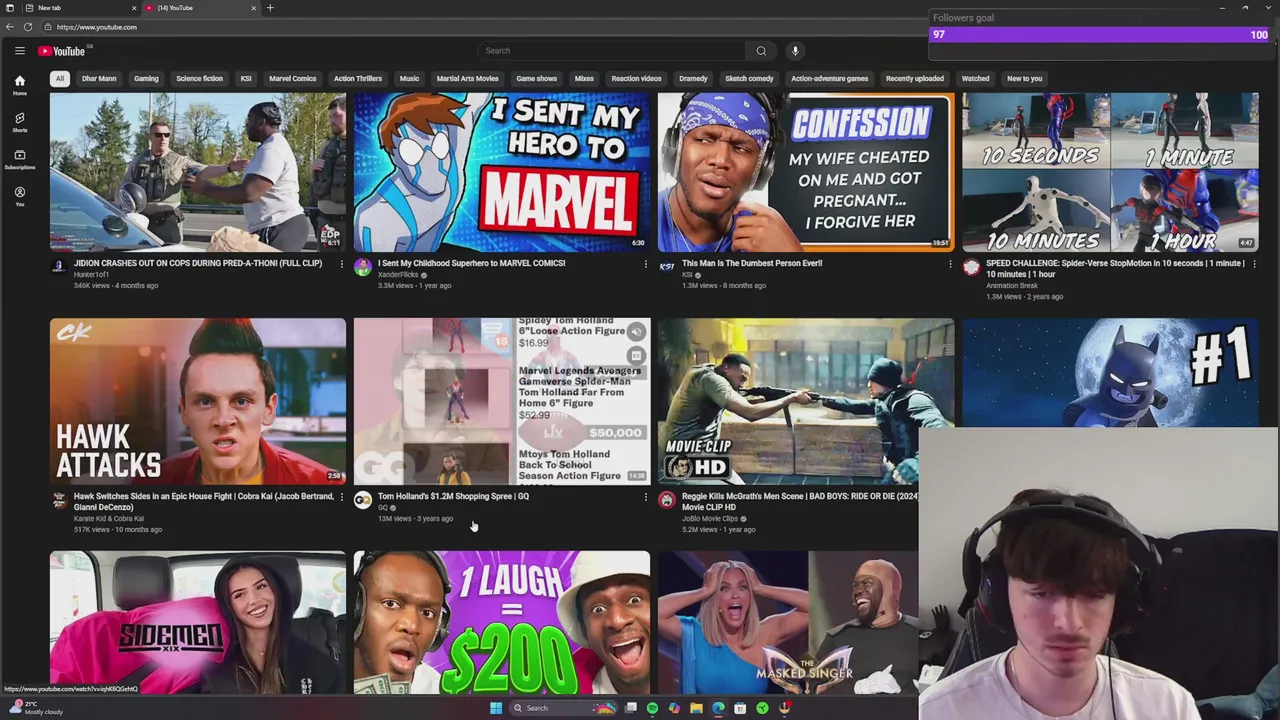Viewport: 1280px width, 720px height.
Task: Open 'I Sent My Childhood Superhero' title link
Action: coord(471,264)
